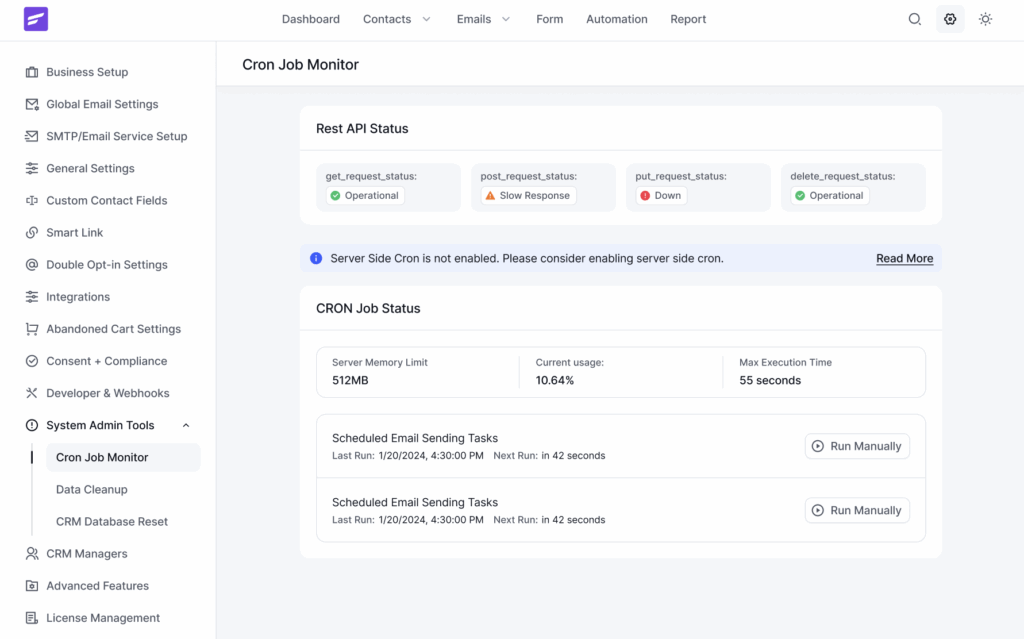Open the search magnifier icon
This screenshot has height=639, width=1024.
click(x=914, y=18)
